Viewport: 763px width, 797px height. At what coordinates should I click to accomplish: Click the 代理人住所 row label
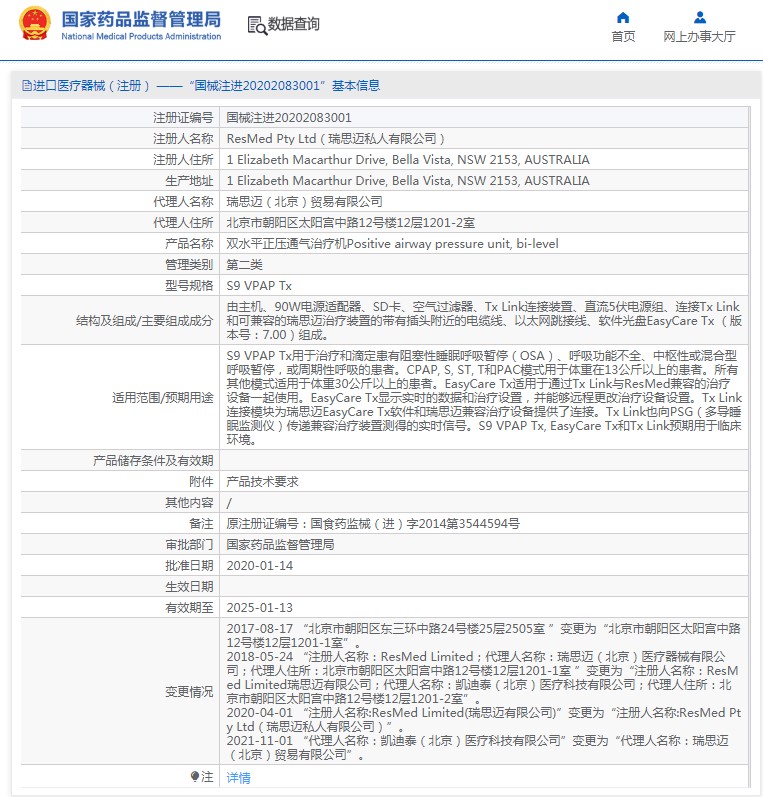click(x=183, y=222)
